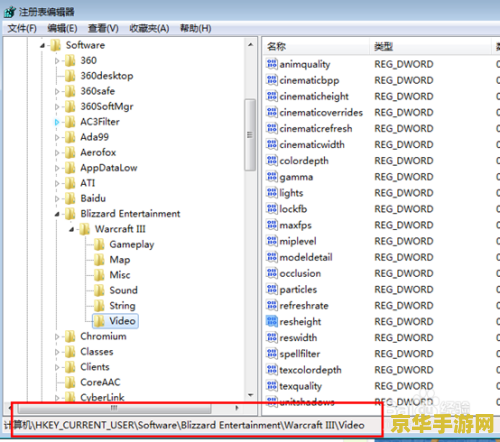
Task: Expand the Chromium key node
Action: [57, 337]
